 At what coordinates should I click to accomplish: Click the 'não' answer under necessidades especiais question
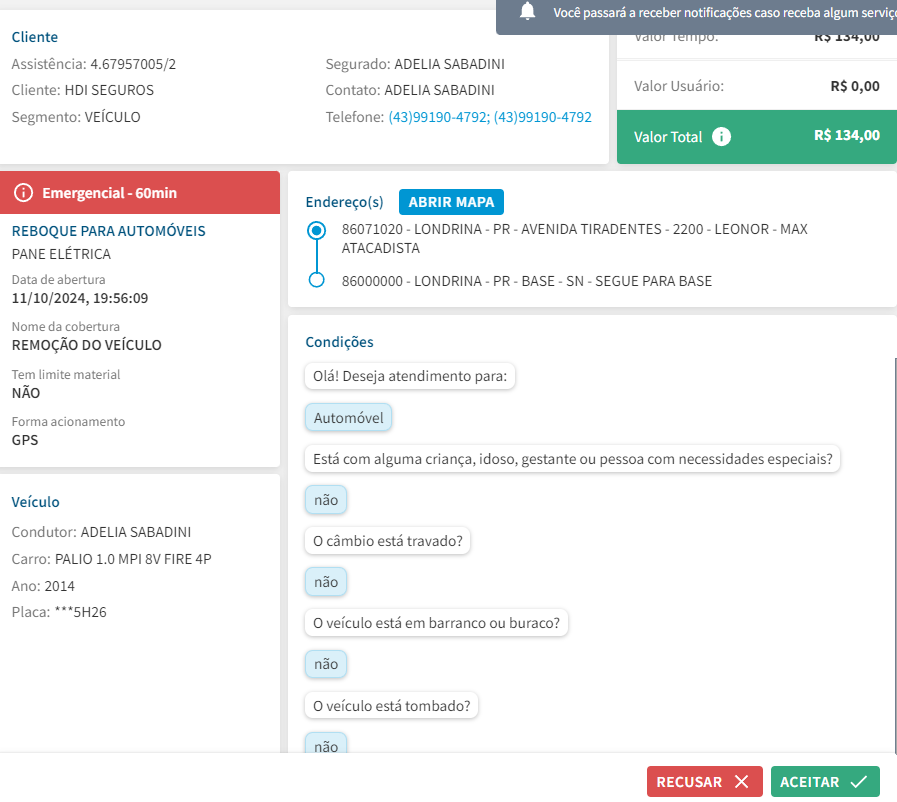[326, 500]
